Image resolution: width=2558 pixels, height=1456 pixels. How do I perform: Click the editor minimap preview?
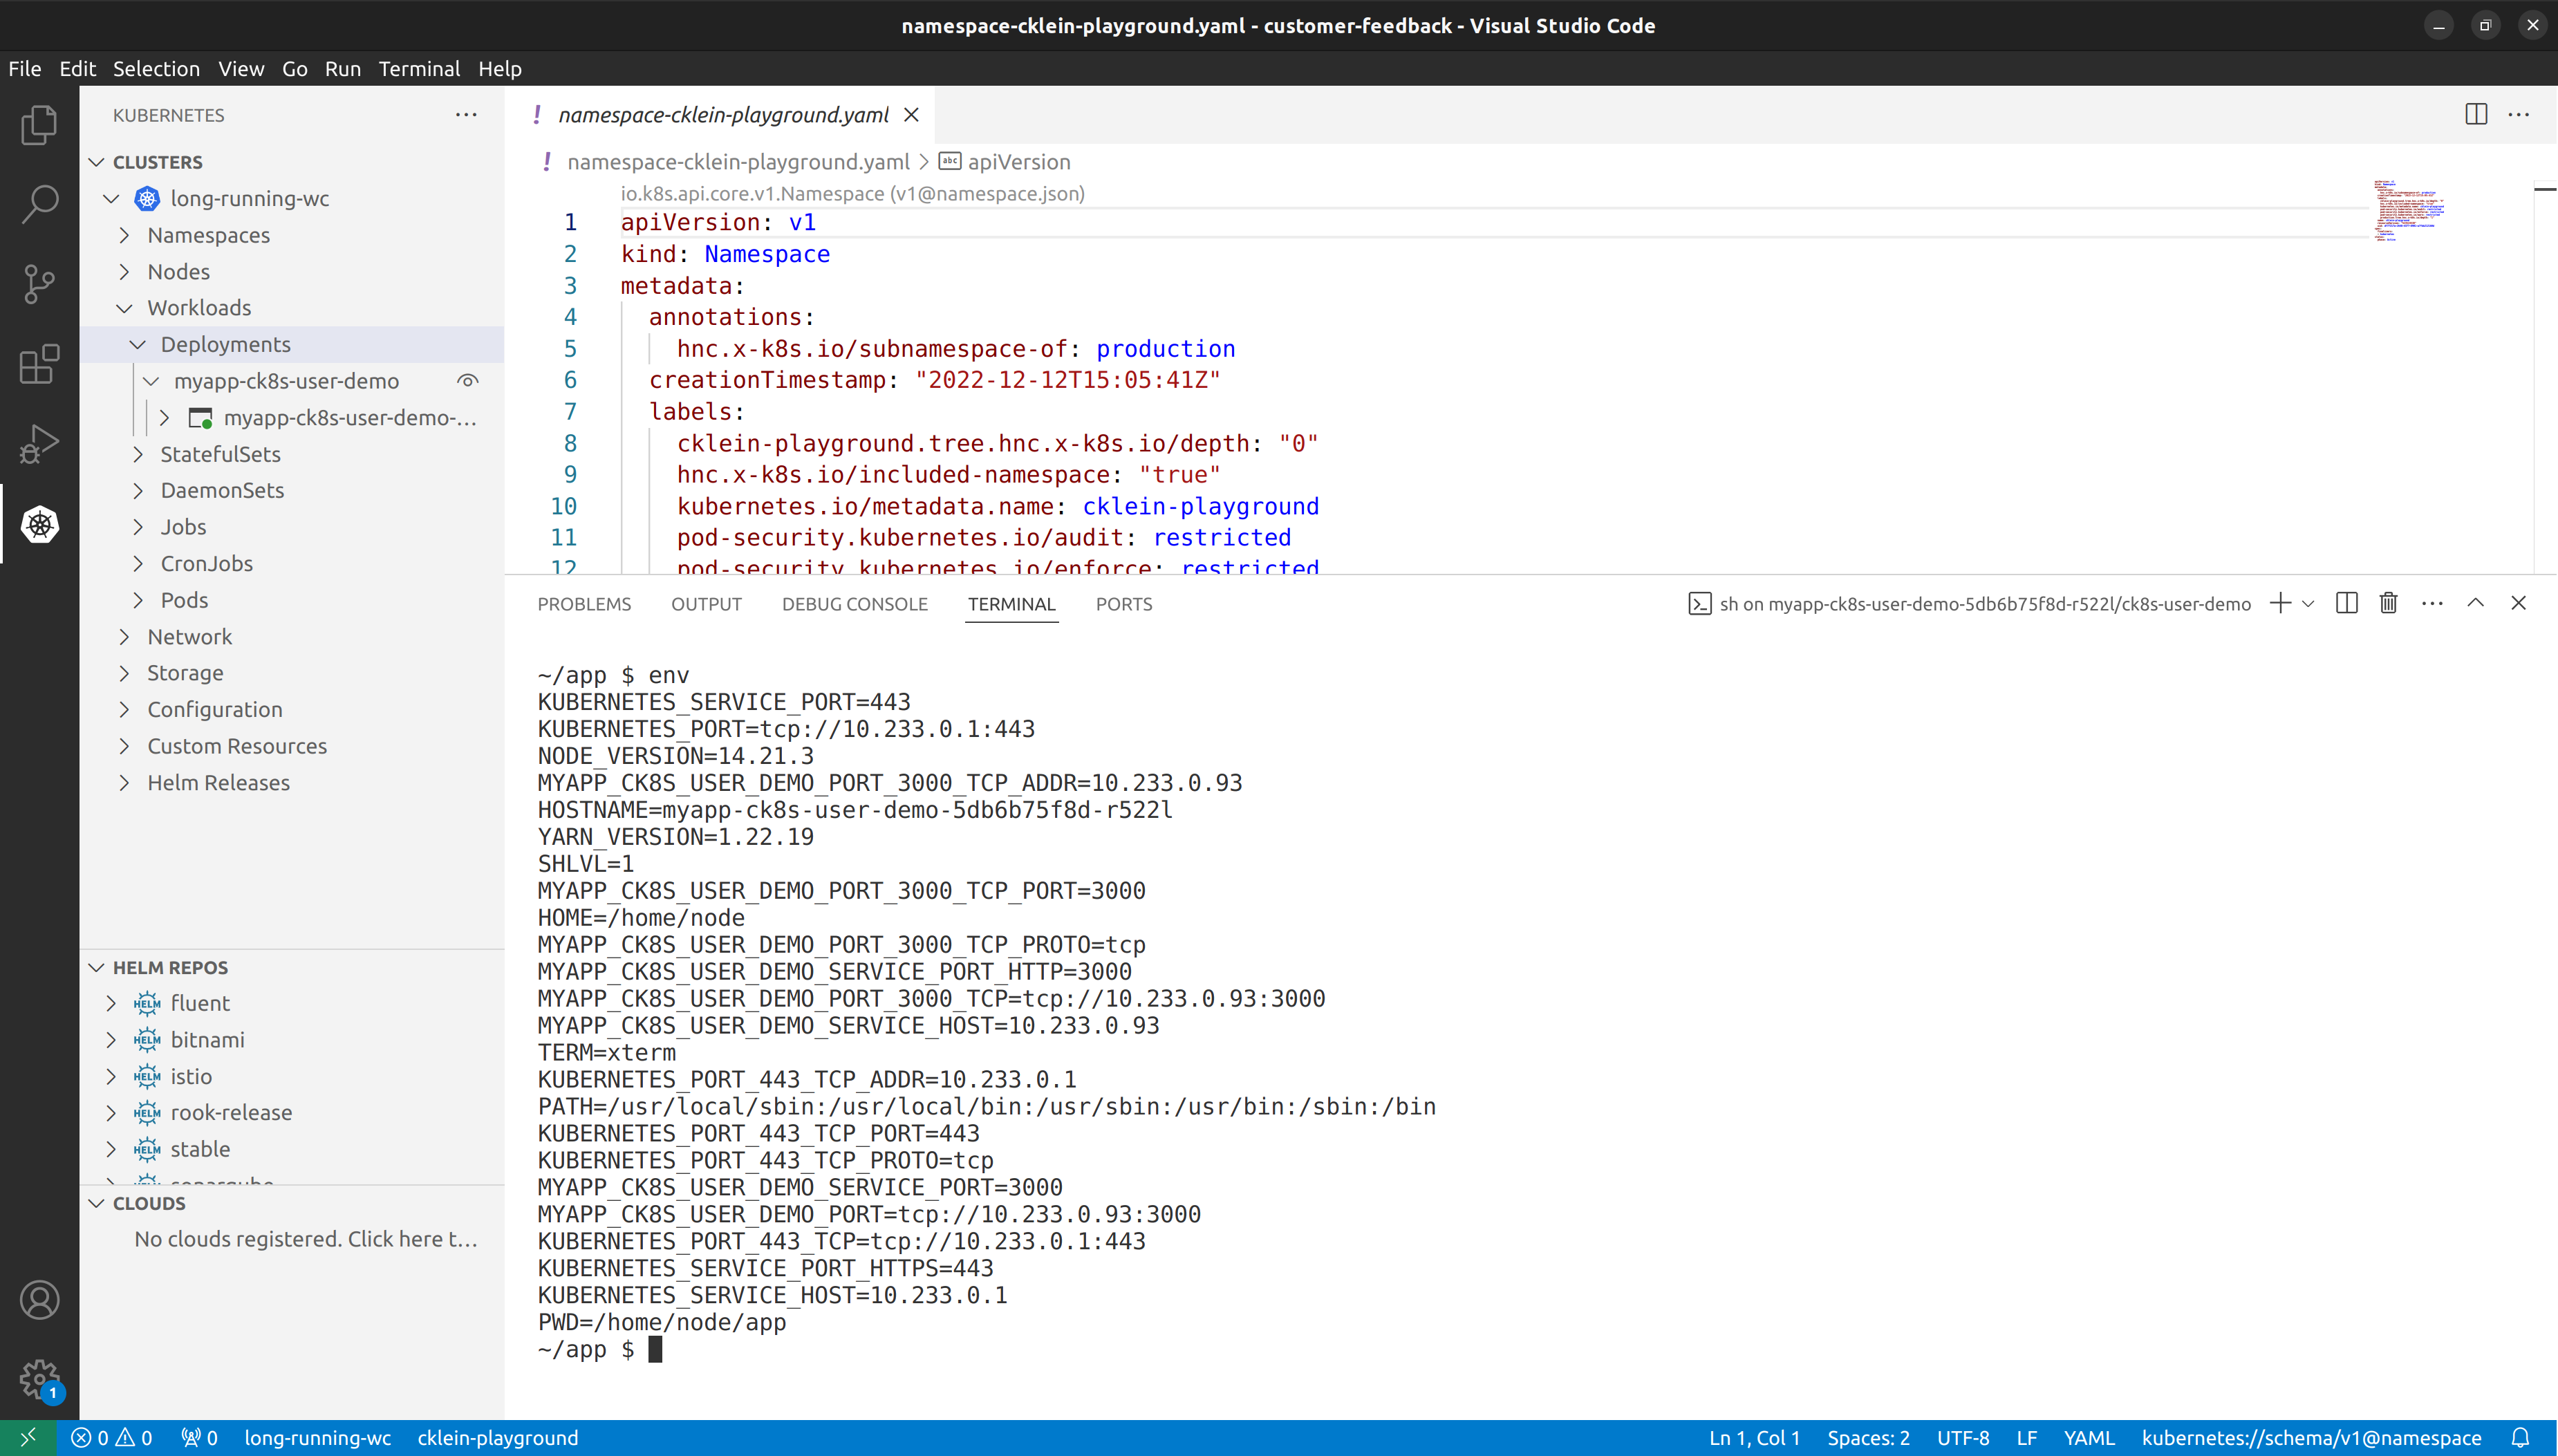pos(2410,211)
